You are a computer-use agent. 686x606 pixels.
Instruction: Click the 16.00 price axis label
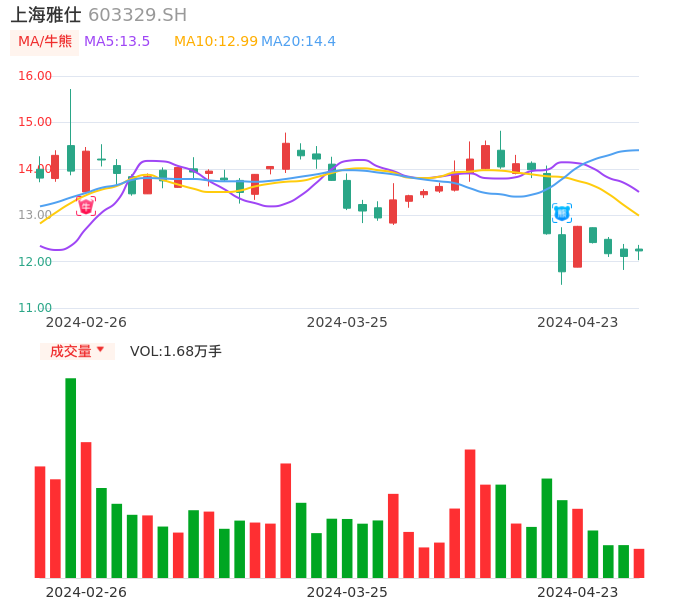(x=35, y=76)
